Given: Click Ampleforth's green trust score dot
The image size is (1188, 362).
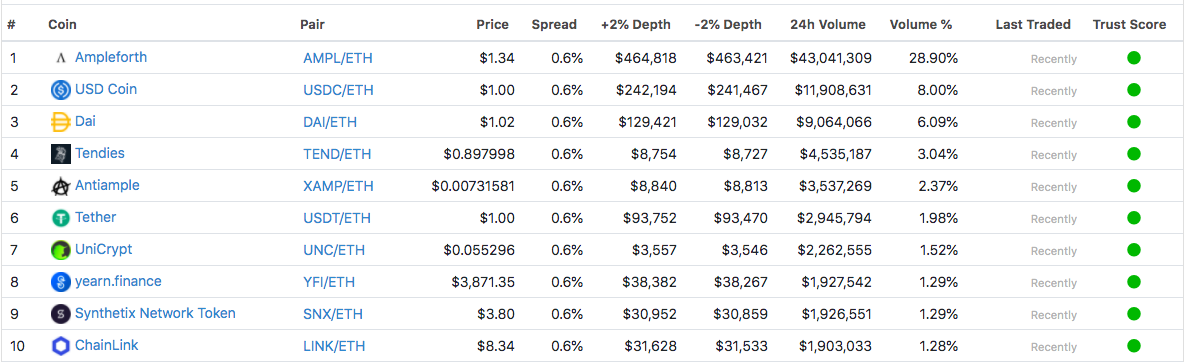Looking at the screenshot, I should coord(1133,58).
